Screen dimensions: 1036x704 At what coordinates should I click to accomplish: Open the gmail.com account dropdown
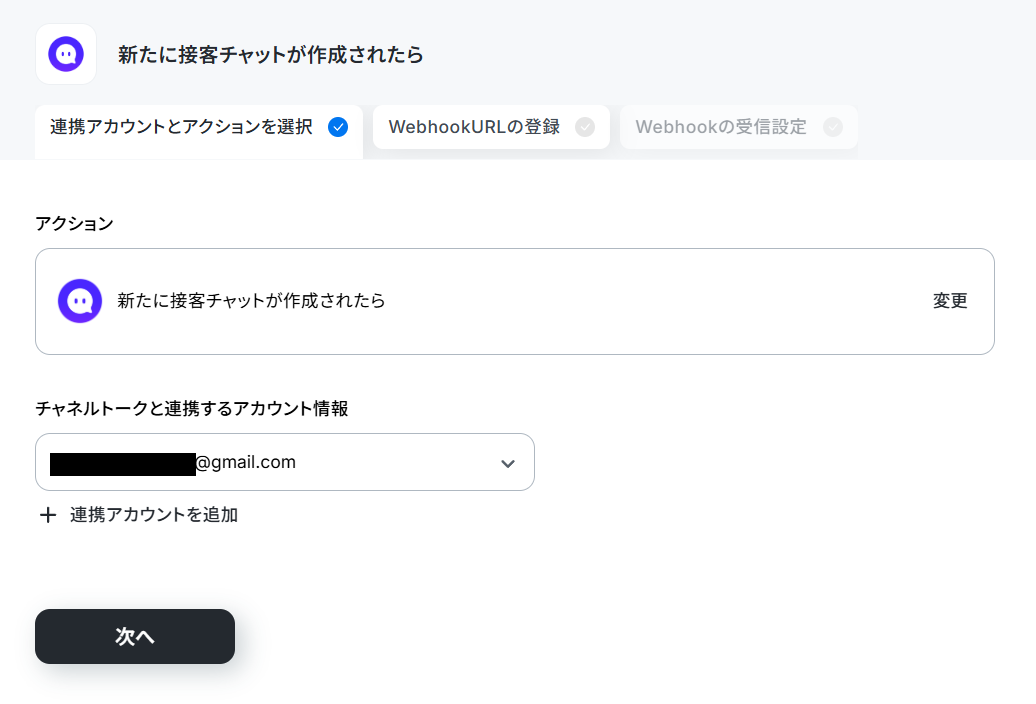pyautogui.click(x=285, y=462)
